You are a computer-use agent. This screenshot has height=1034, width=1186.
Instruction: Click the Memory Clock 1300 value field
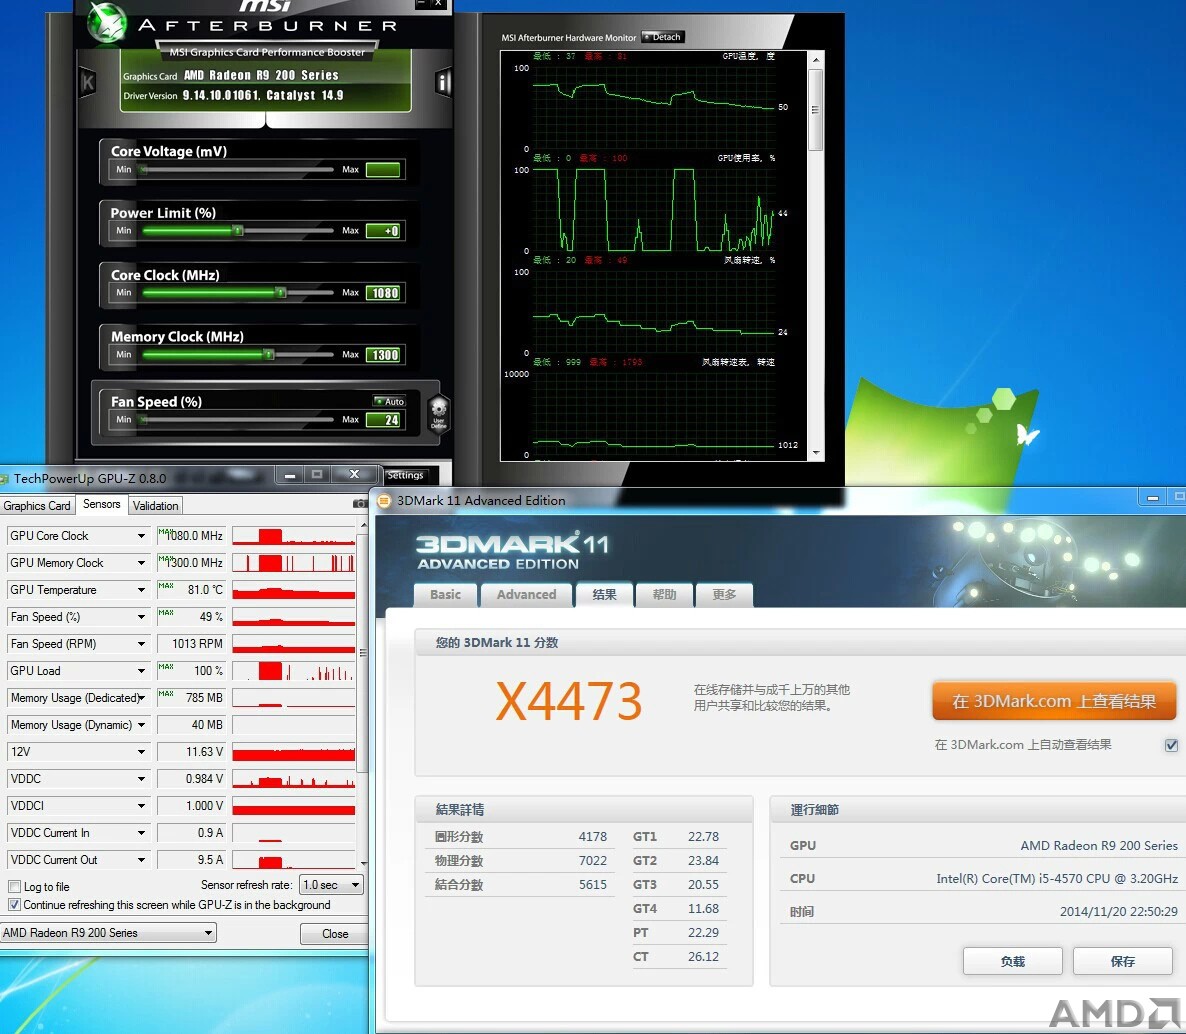[383, 355]
